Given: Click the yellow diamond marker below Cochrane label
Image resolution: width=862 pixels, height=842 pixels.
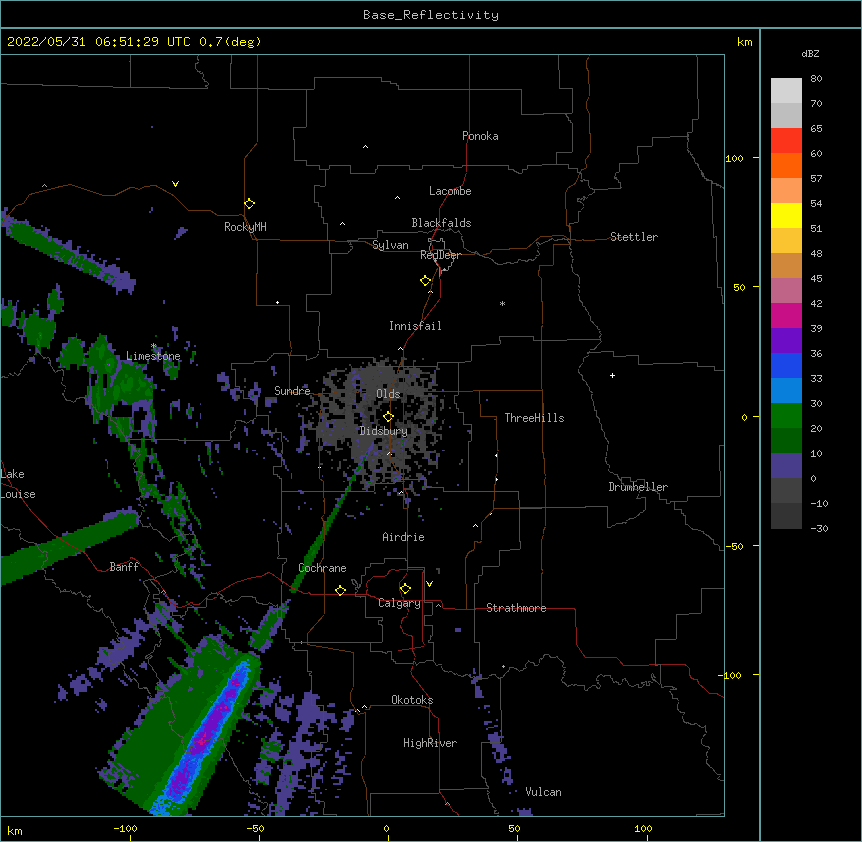Looking at the screenshot, I should 340,590.
